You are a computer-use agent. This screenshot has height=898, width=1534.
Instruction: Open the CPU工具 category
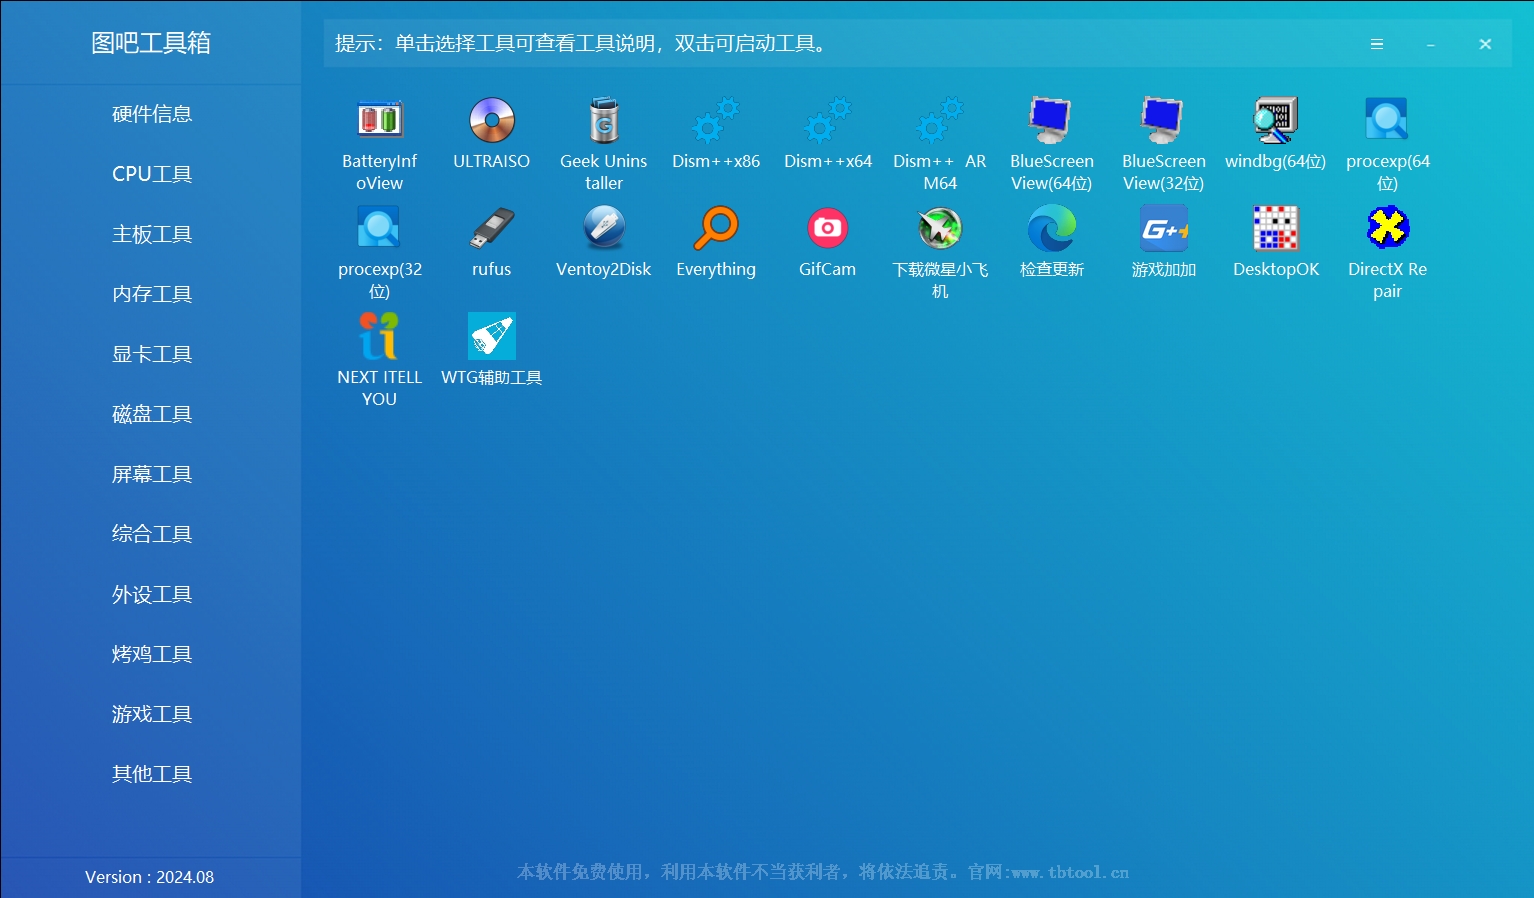151,174
